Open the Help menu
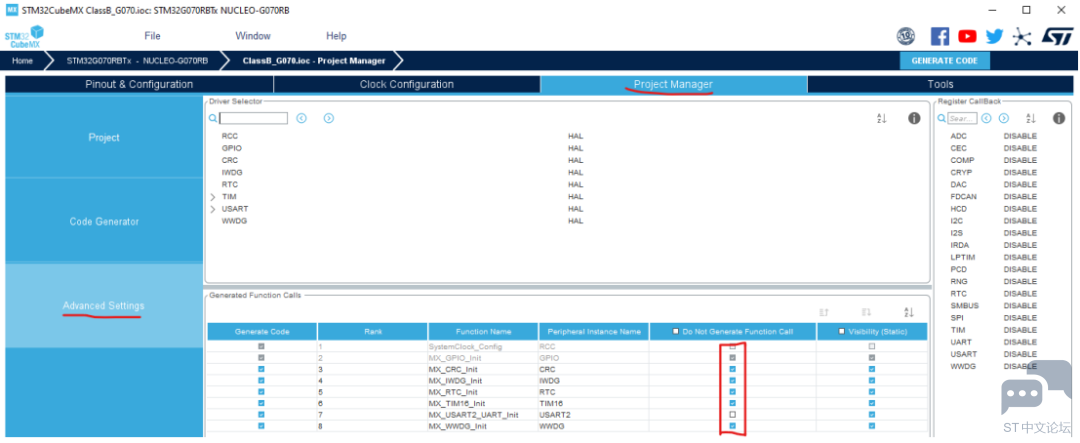The image size is (1080, 443). click(x=336, y=36)
